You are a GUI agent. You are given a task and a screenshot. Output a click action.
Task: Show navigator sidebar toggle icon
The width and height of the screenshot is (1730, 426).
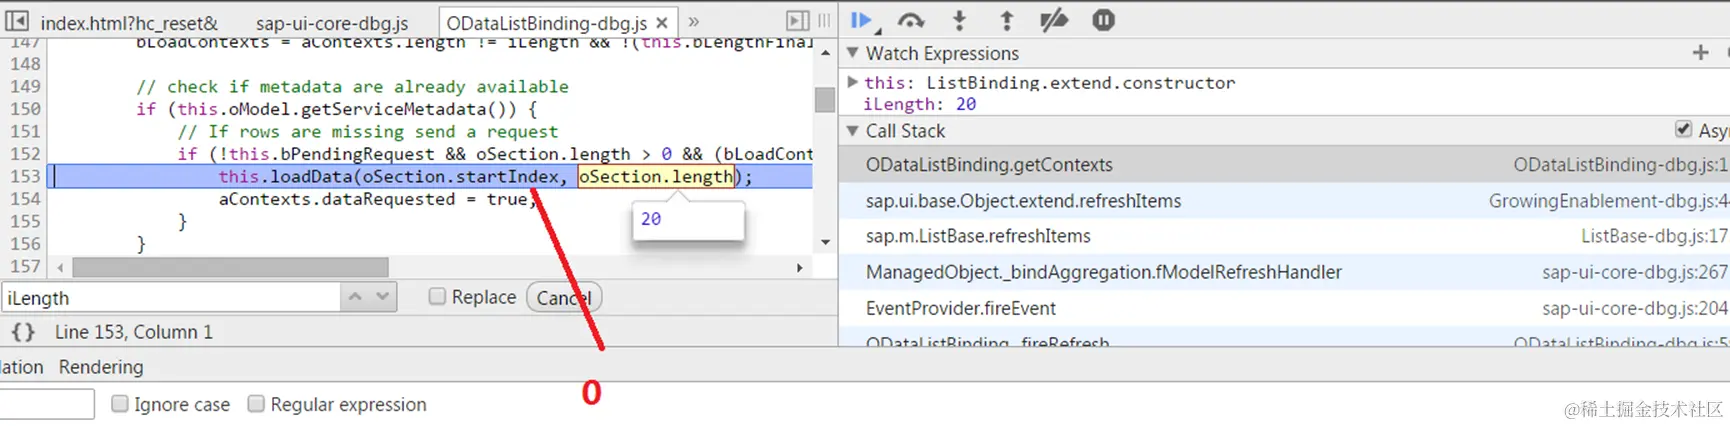click(17, 21)
